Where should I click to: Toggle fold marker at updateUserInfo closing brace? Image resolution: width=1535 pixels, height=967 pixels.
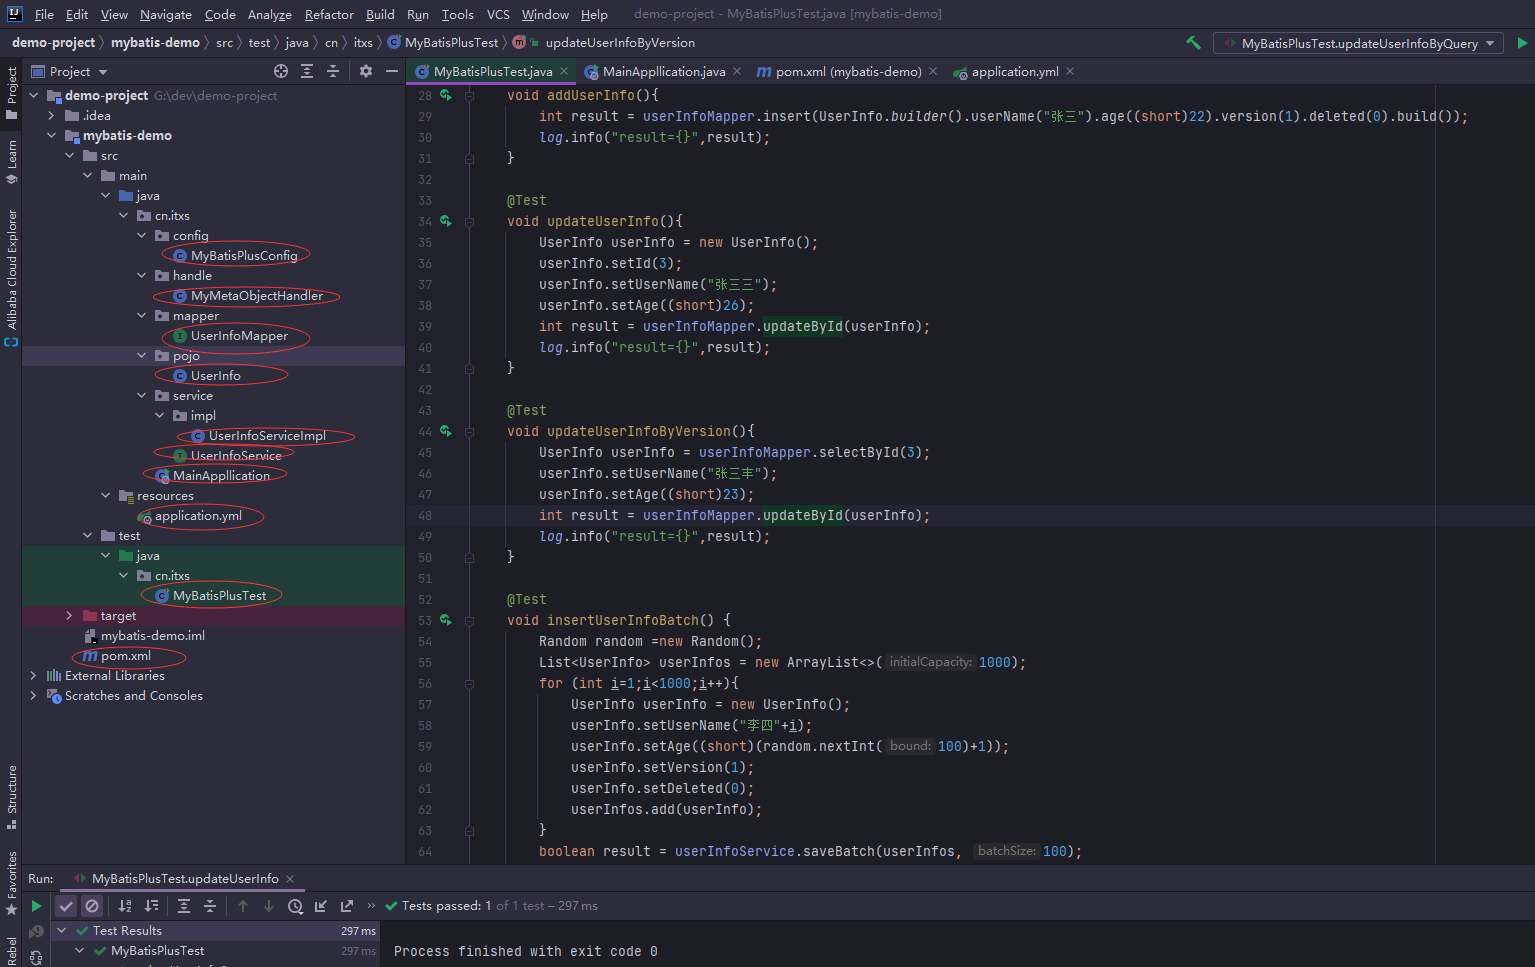[x=469, y=369]
